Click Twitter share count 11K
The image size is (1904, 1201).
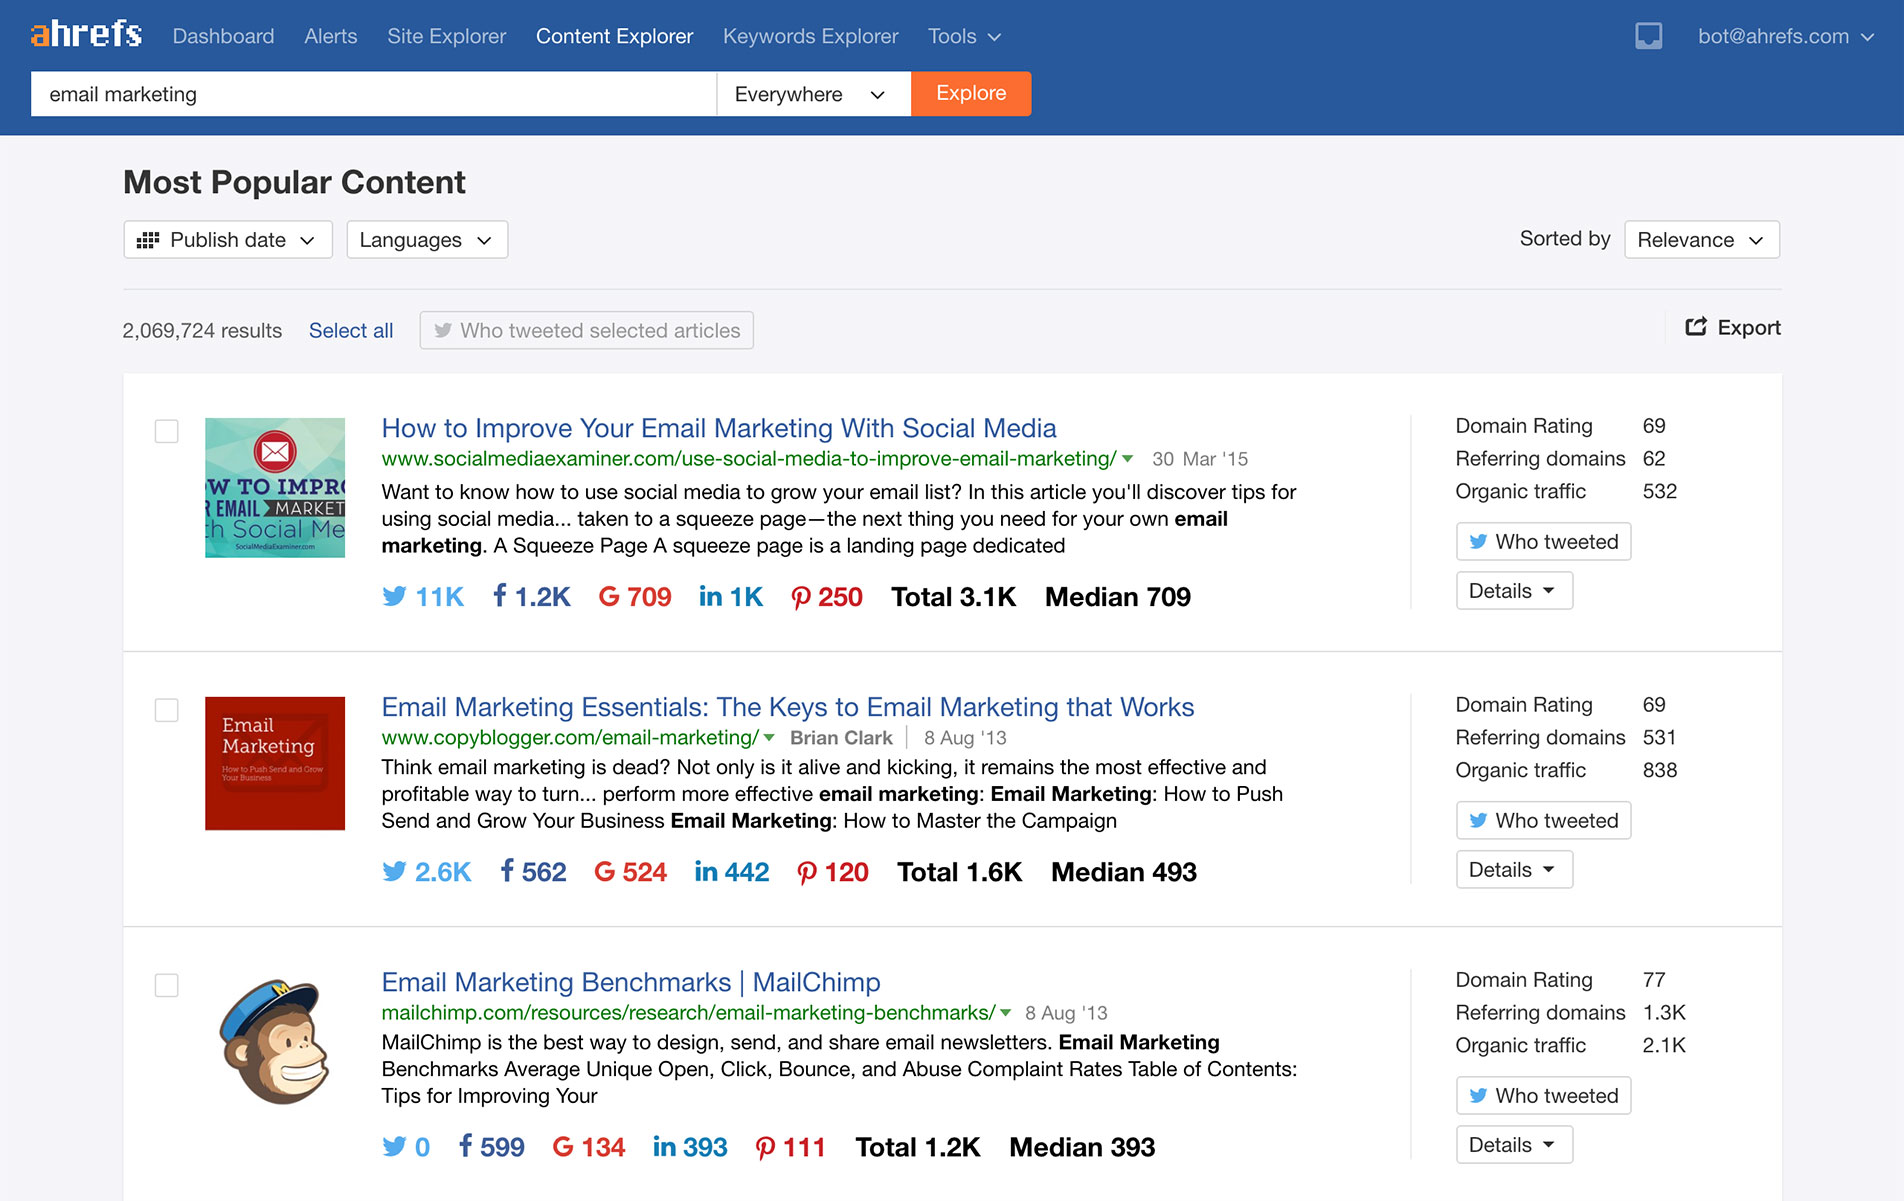point(423,597)
